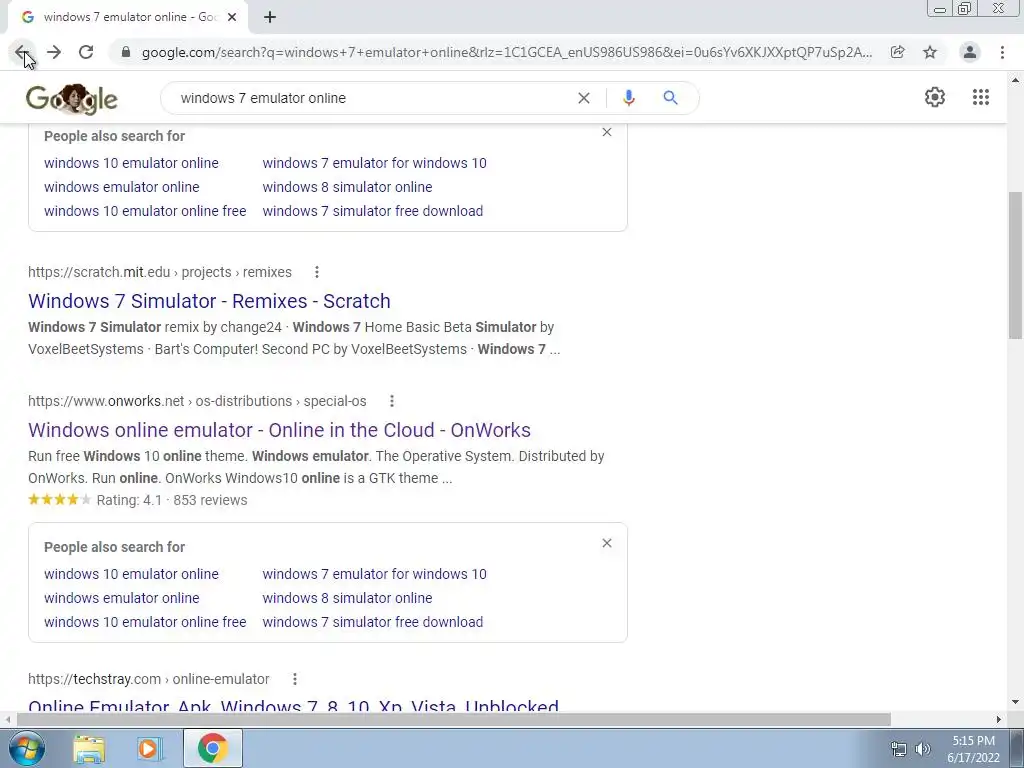Open the Google apps grid

pyautogui.click(x=980, y=97)
